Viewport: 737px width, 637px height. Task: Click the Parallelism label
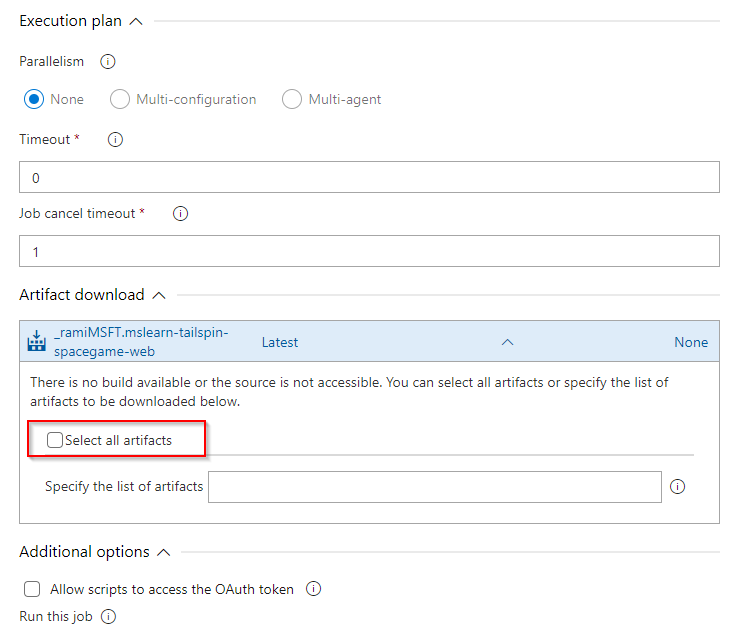(52, 62)
